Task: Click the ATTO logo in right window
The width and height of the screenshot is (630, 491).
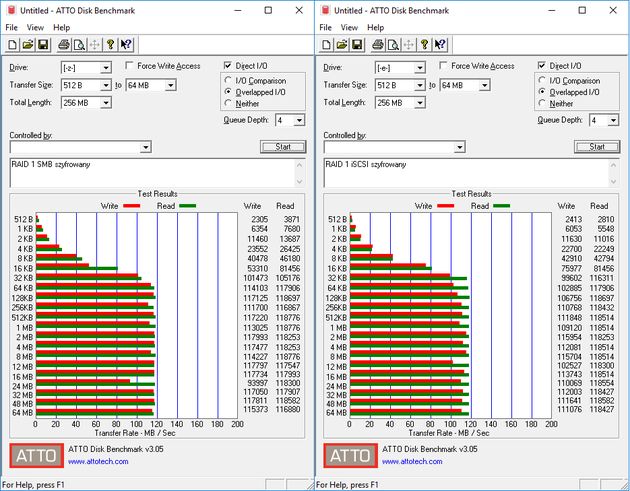Action: coord(351,456)
